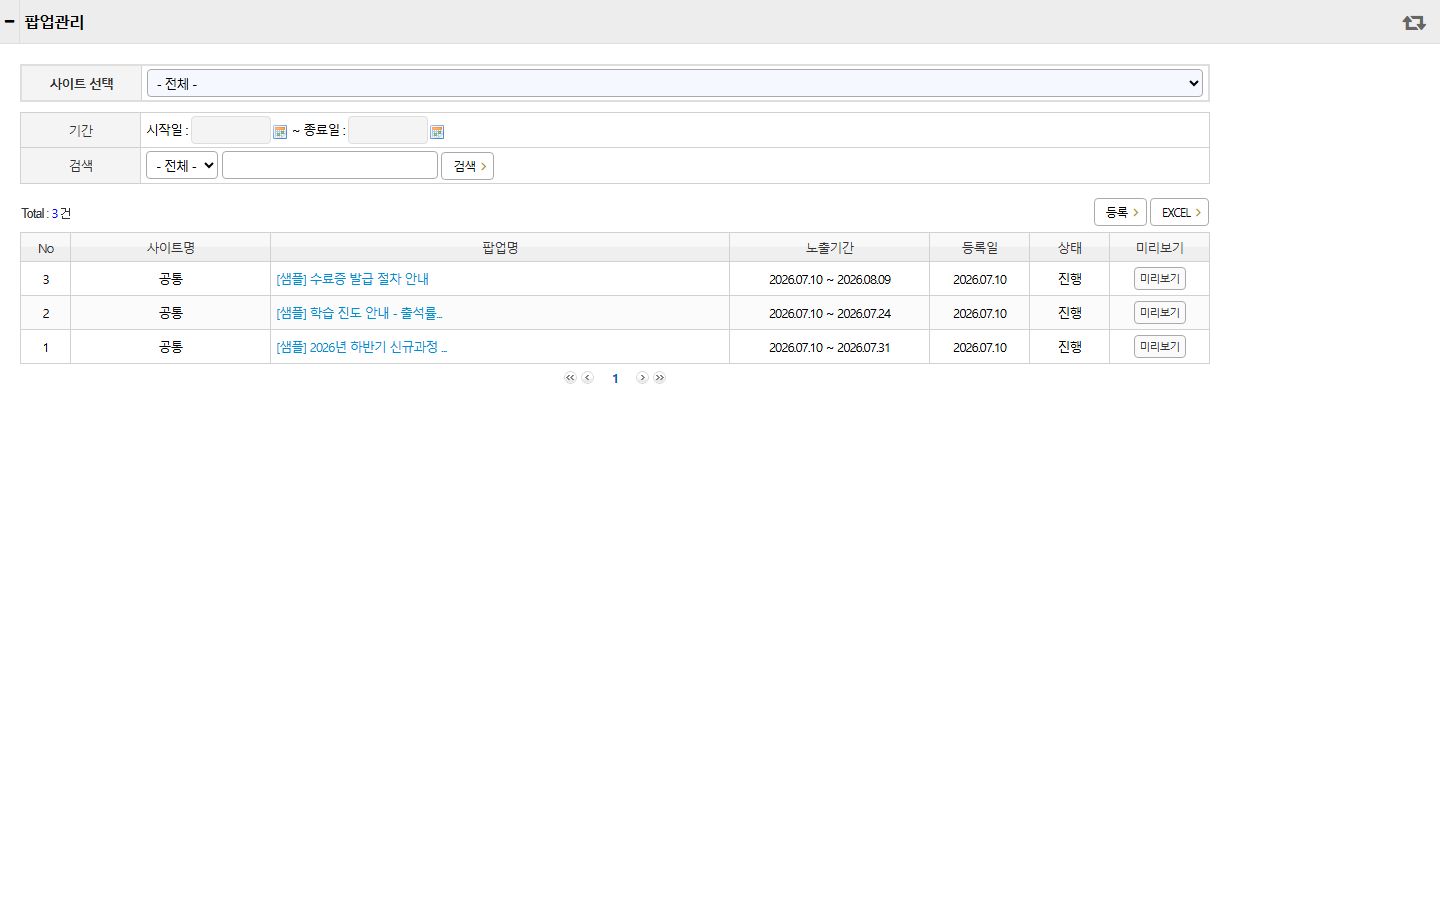Open the calendar picker for 종료일
The width and height of the screenshot is (1440, 900).
437,131
